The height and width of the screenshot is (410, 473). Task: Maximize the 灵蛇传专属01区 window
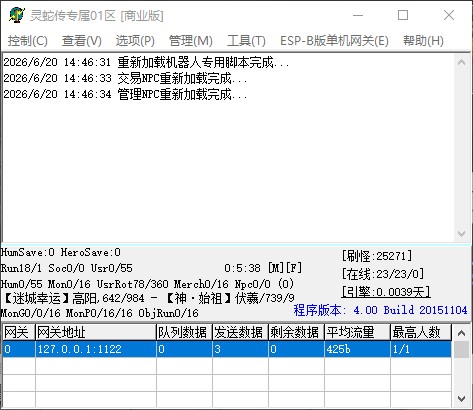pyautogui.click(x=403, y=15)
